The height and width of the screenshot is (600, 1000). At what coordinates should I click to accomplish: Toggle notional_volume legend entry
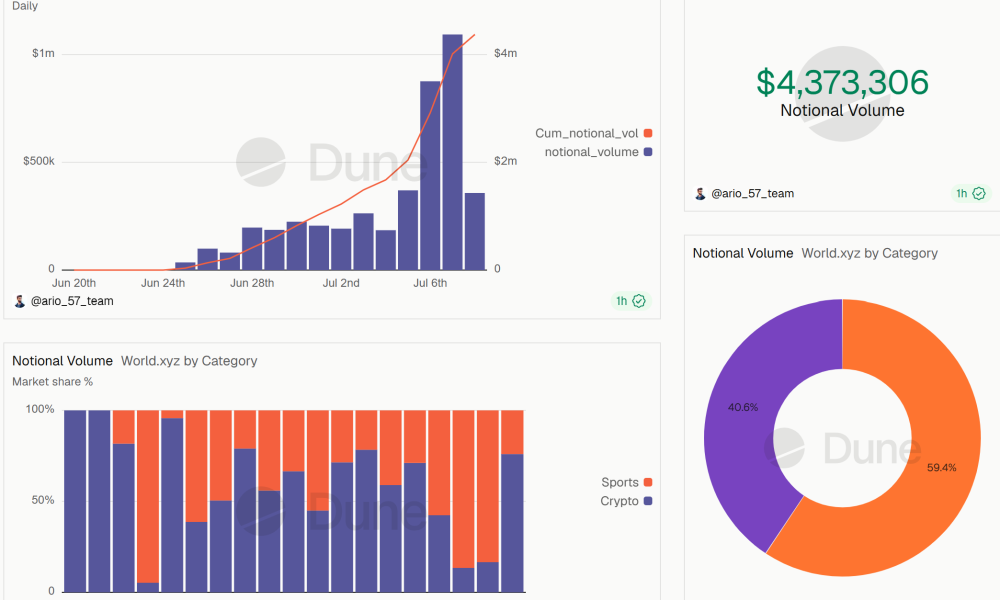(x=598, y=152)
